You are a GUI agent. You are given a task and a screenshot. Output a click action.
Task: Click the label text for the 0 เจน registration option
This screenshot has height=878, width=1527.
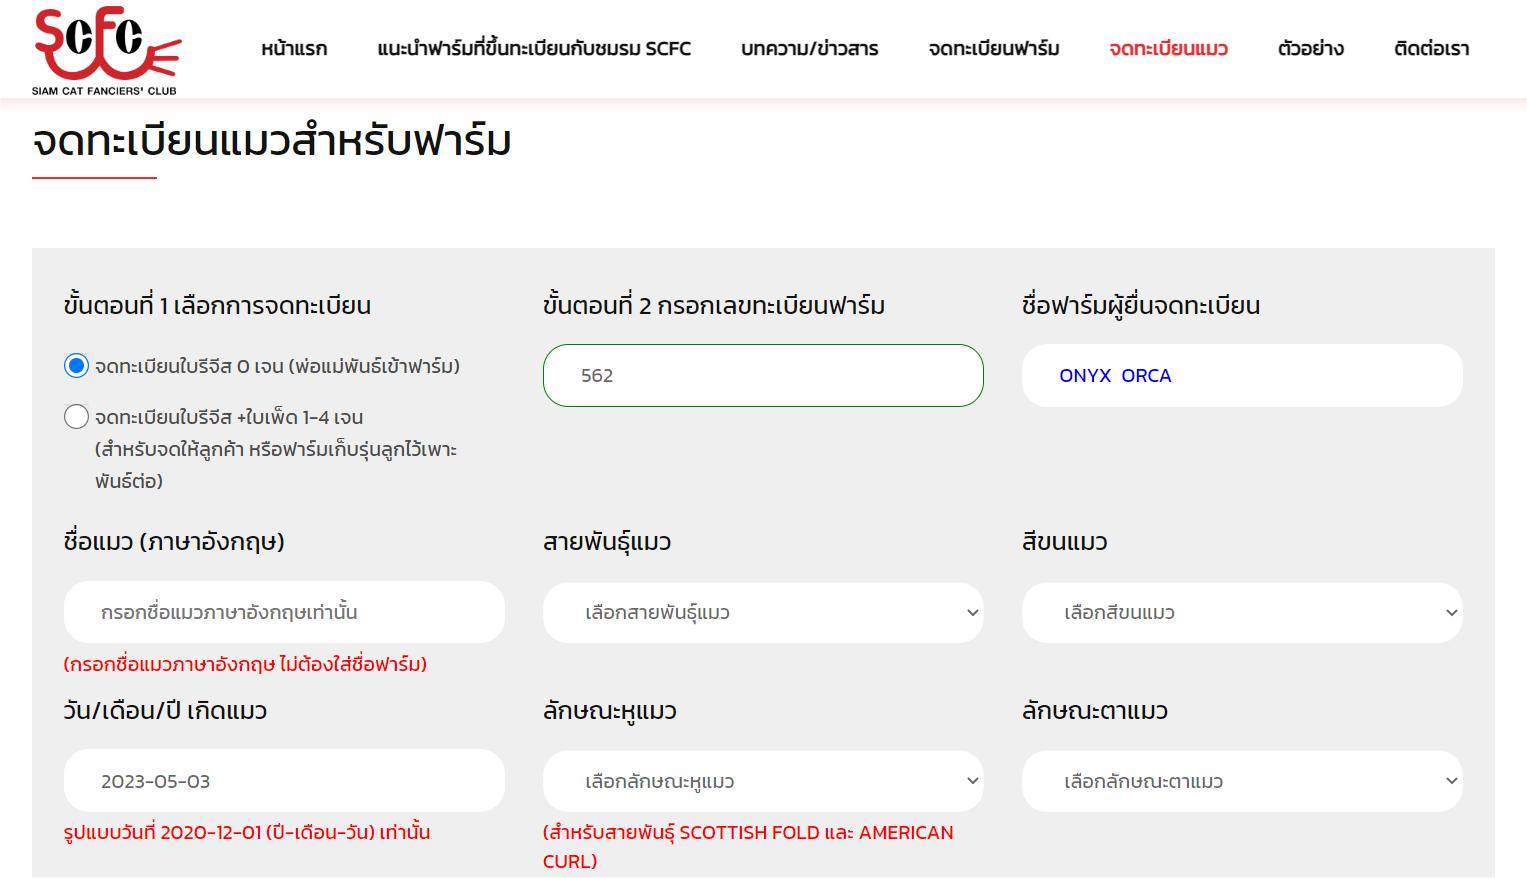point(277,367)
